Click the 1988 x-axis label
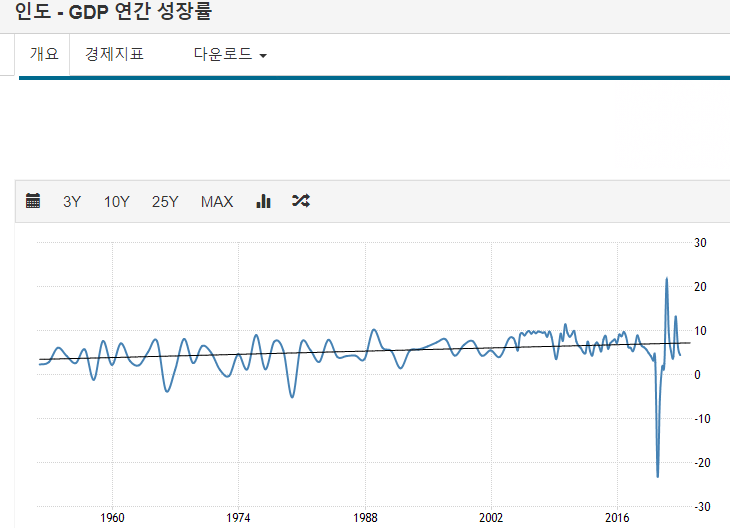 pos(365,517)
